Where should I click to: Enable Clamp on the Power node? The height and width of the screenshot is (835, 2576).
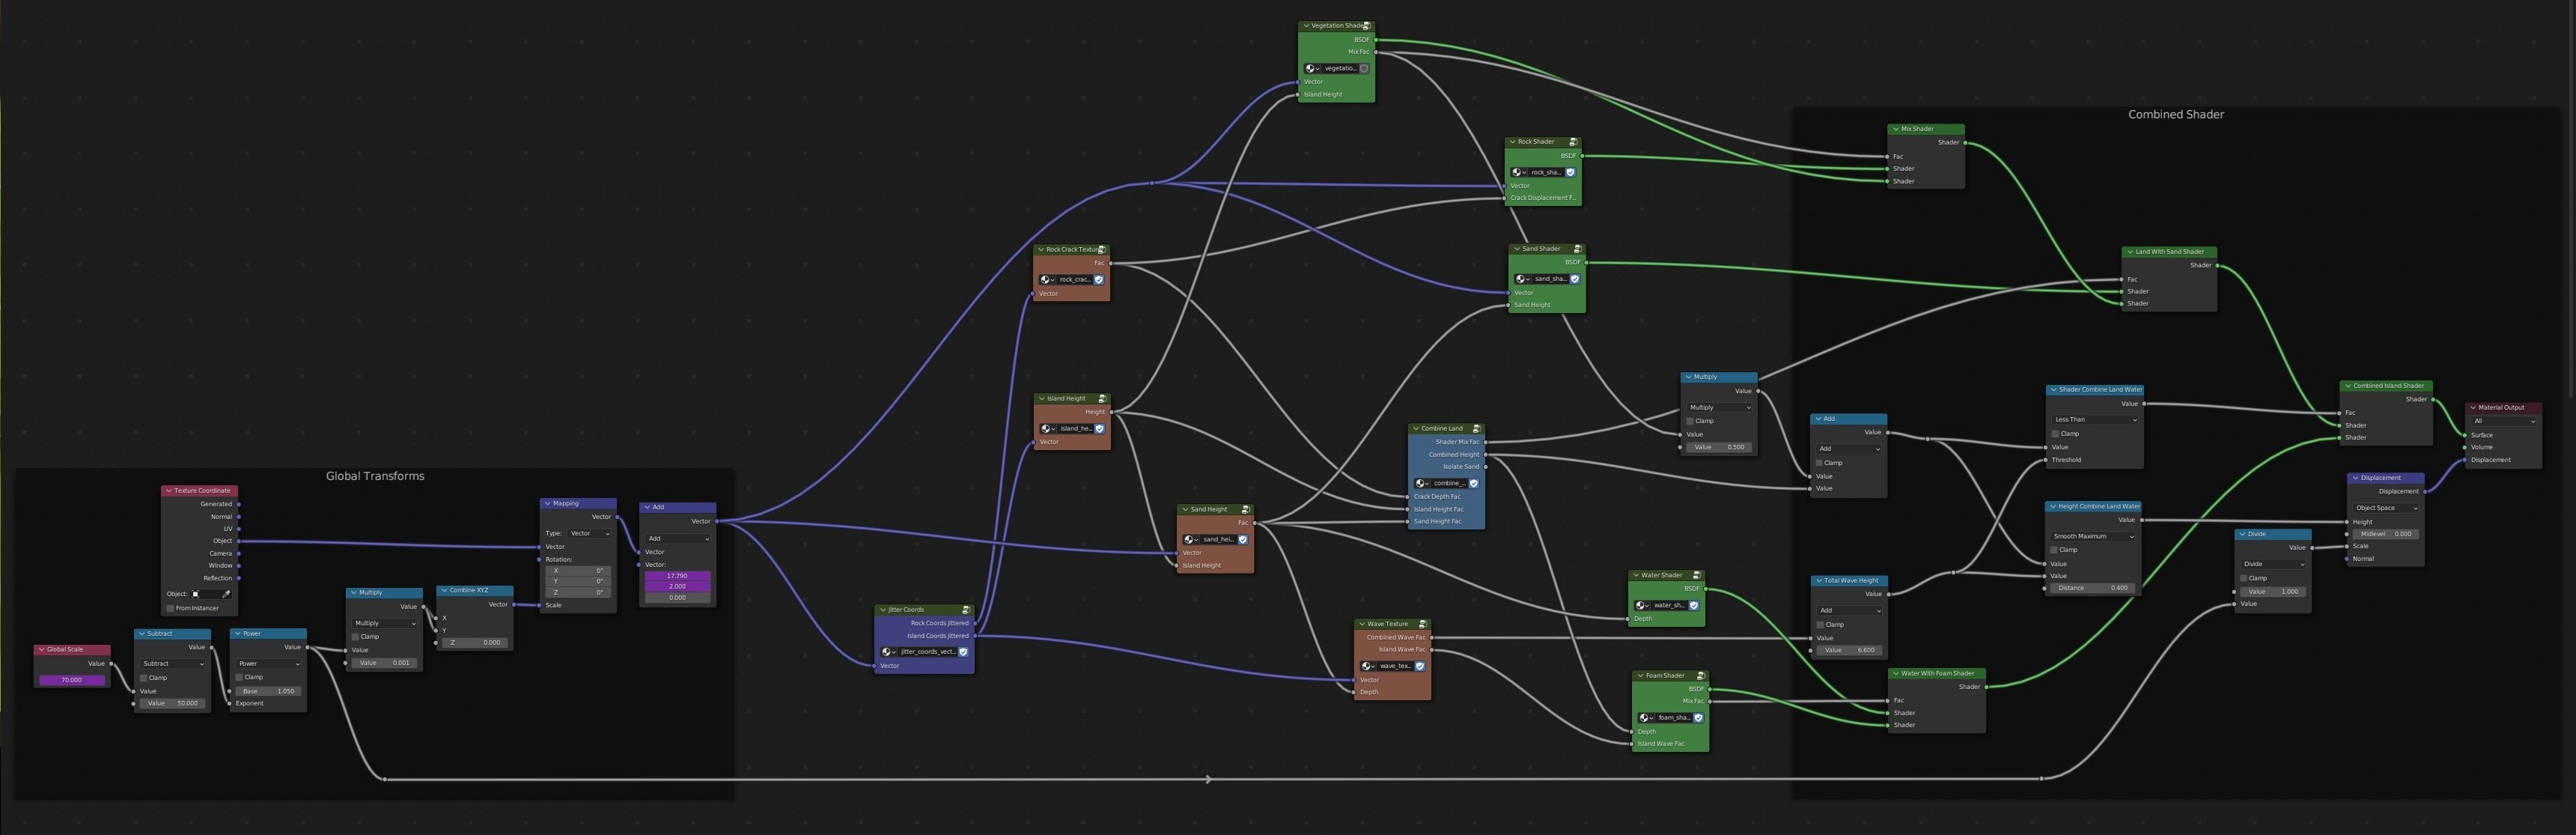click(239, 677)
